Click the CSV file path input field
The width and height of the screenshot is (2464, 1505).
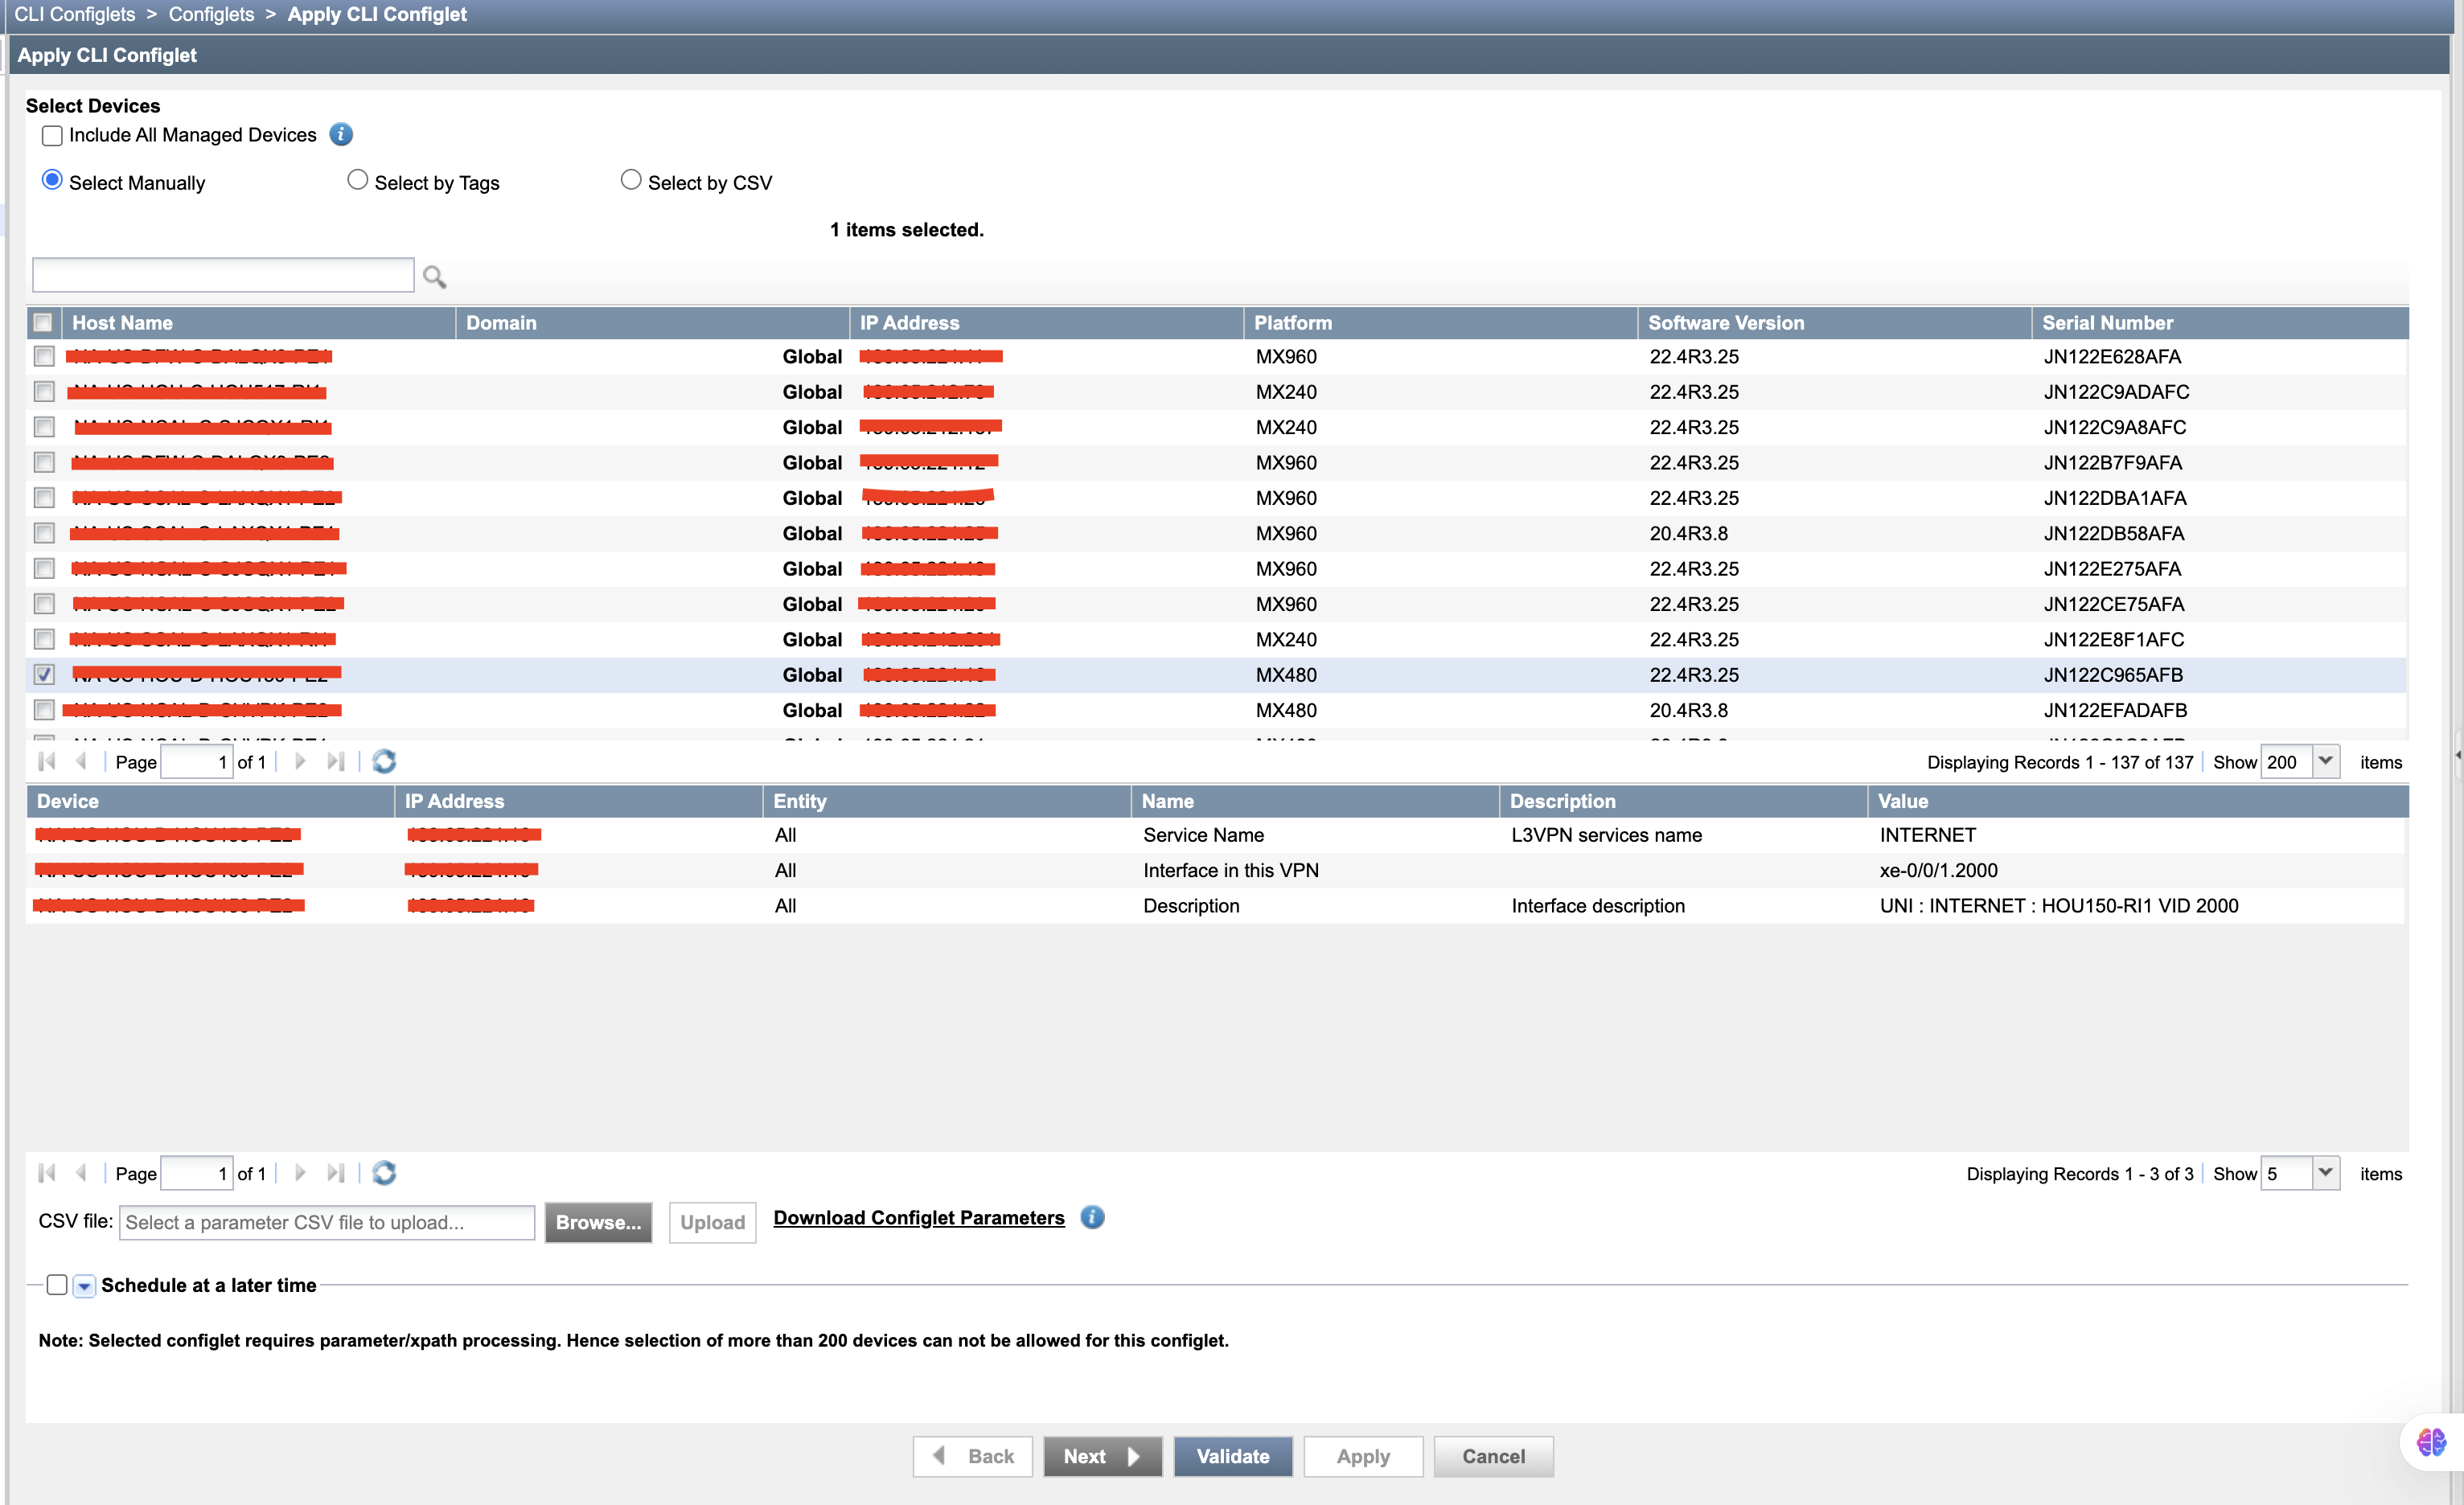click(327, 1222)
